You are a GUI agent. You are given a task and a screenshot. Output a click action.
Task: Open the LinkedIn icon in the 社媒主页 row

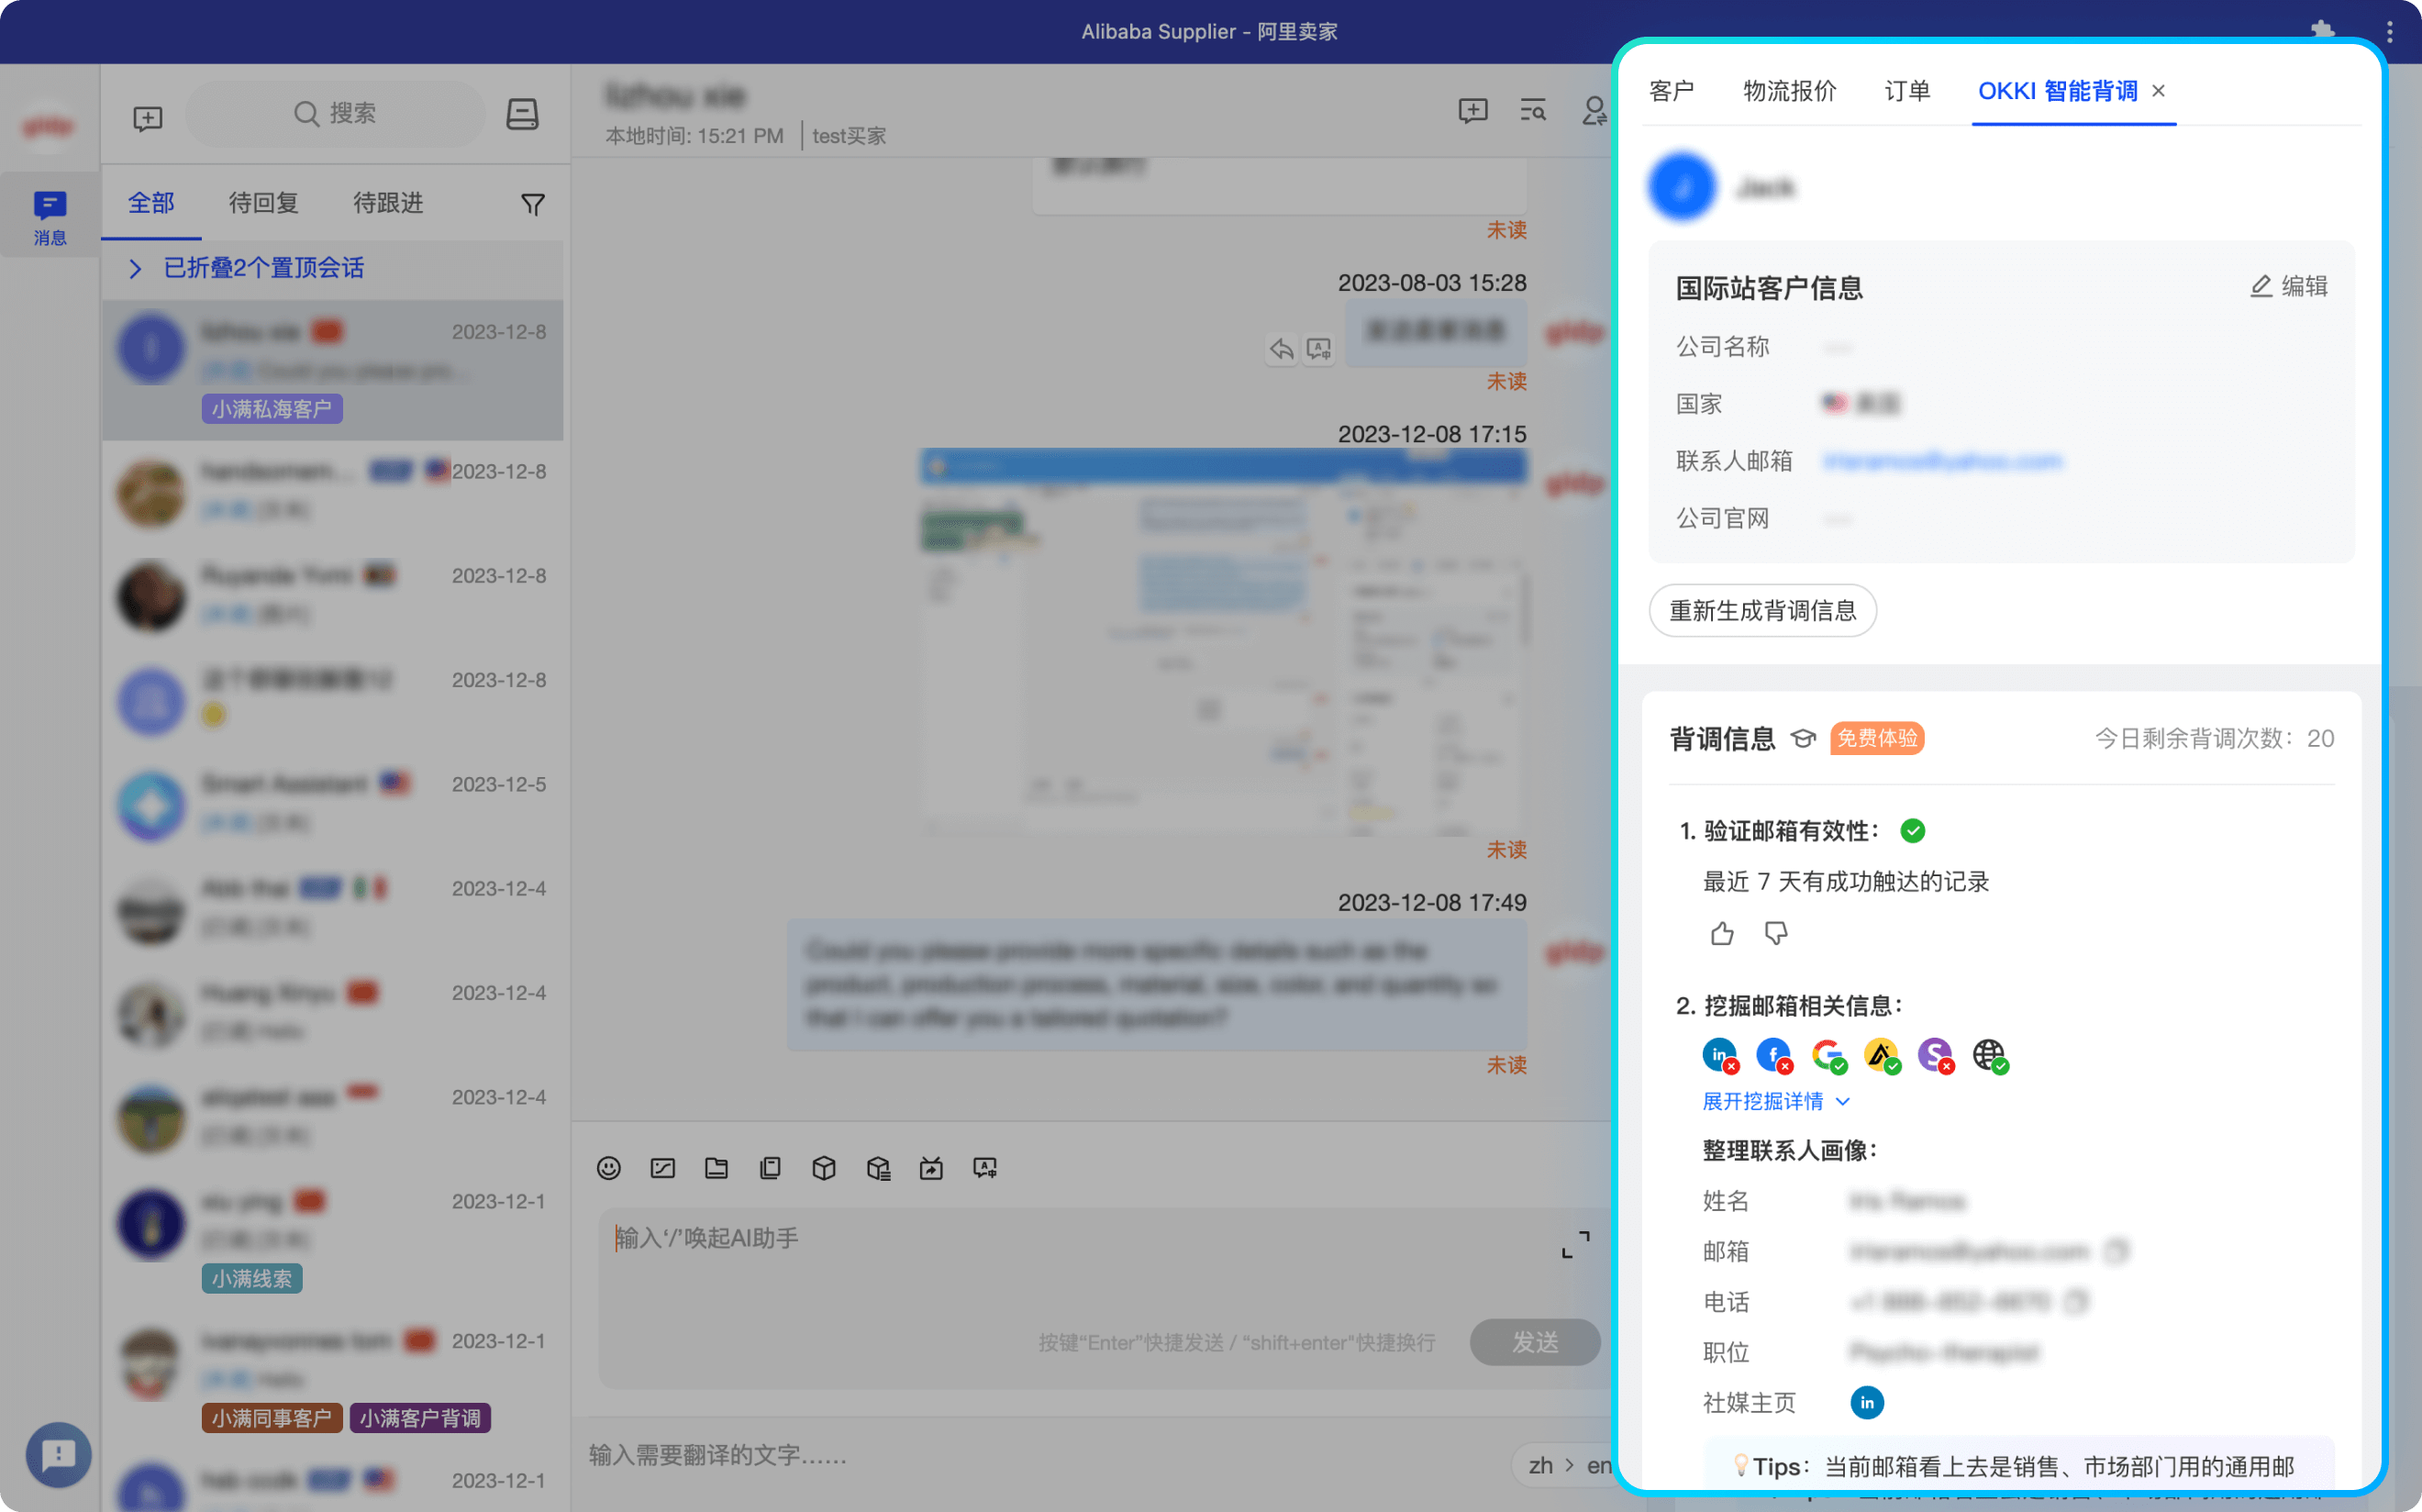1866,1402
